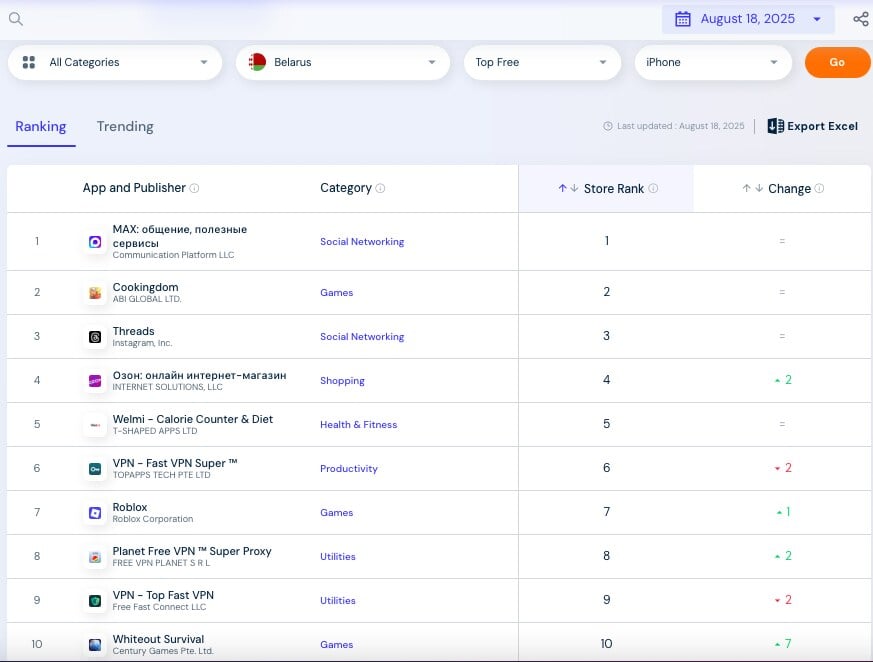Open the Roblox app title
This screenshot has height=662, width=873.
click(x=130, y=507)
